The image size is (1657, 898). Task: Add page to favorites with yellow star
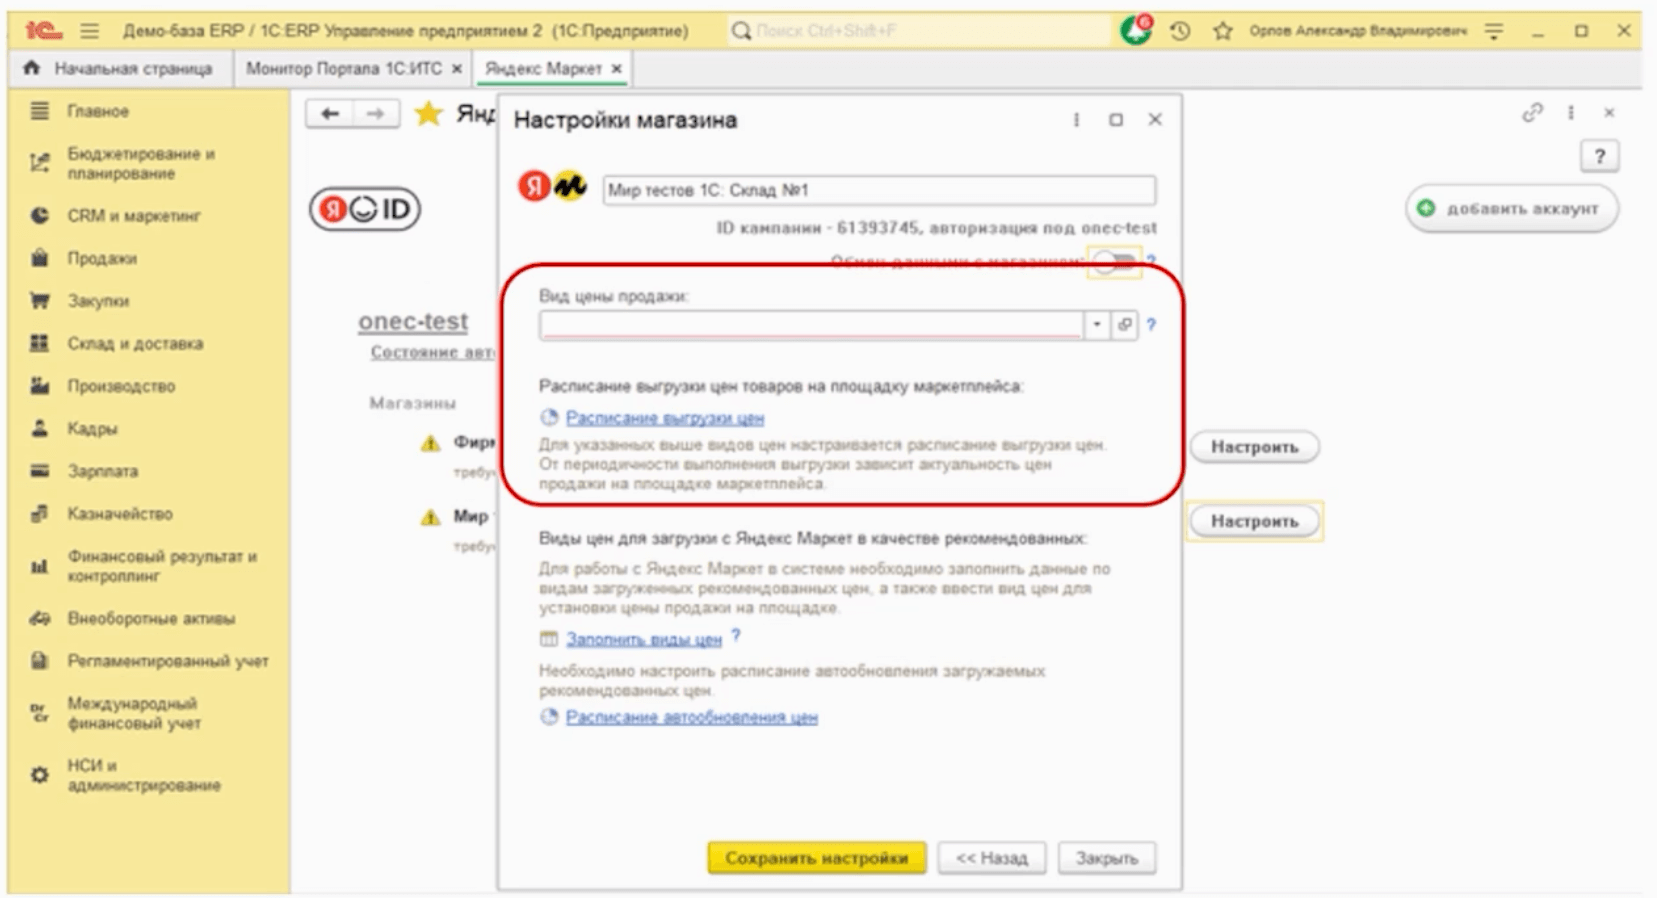428,114
